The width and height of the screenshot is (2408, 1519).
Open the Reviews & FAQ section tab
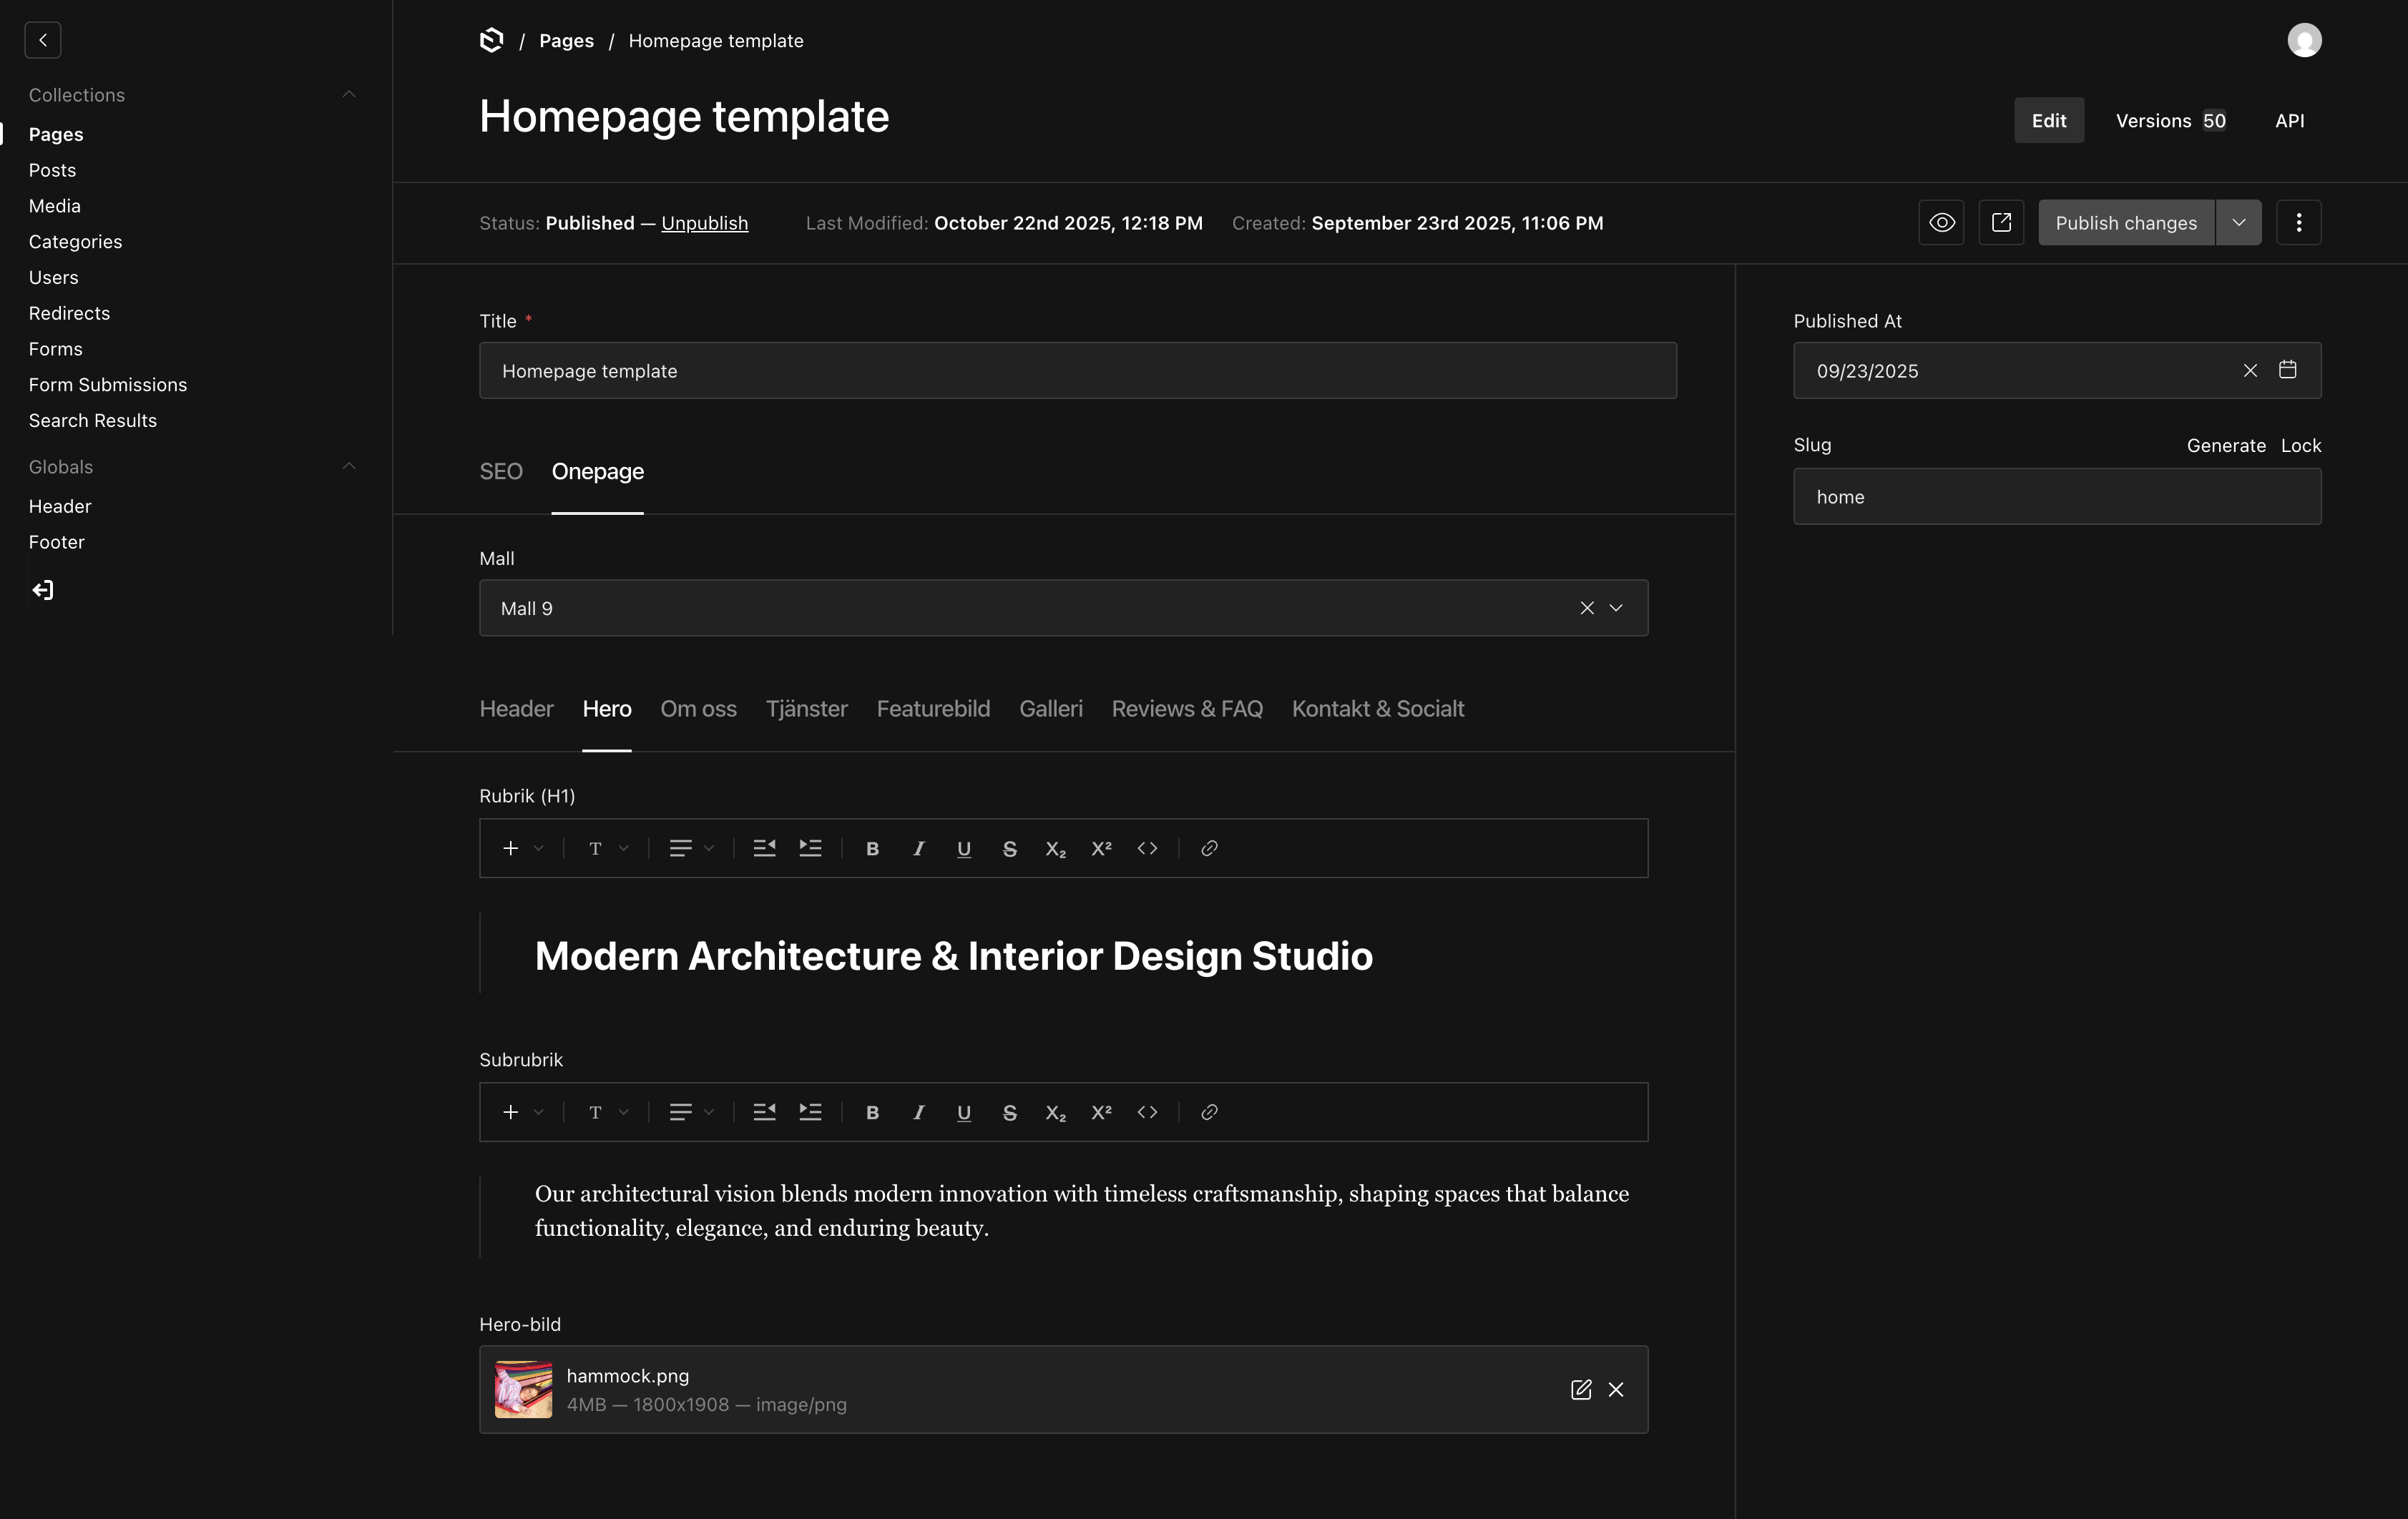tap(1186, 709)
